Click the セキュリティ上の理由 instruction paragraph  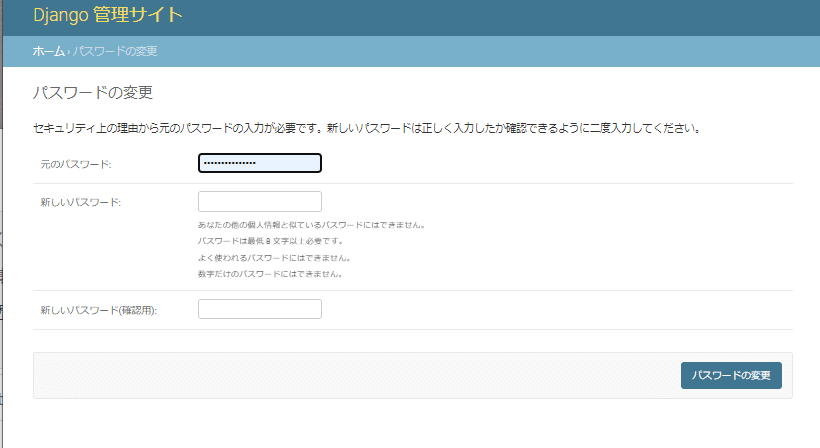click(368, 128)
